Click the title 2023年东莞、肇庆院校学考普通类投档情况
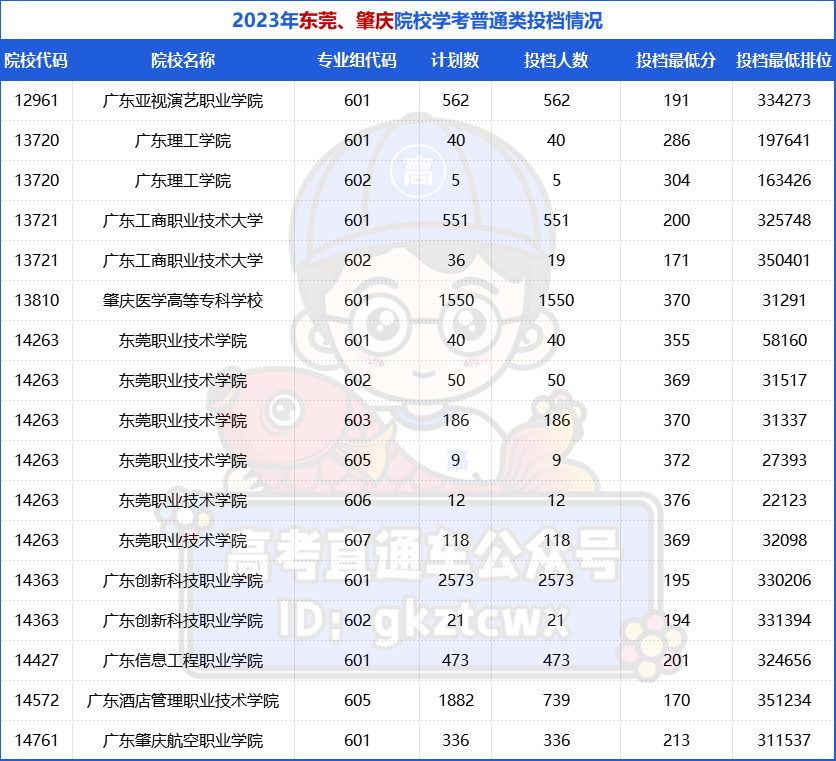The height and width of the screenshot is (761, 836). [417, 21]
